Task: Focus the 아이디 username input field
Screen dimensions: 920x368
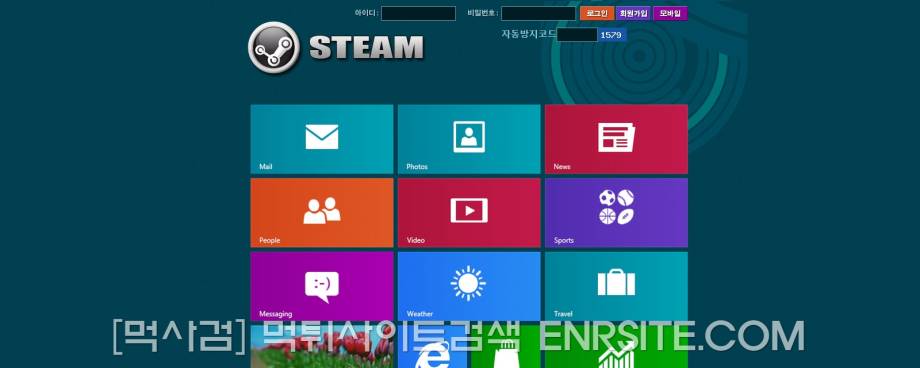Action: [x=418, y=13]
